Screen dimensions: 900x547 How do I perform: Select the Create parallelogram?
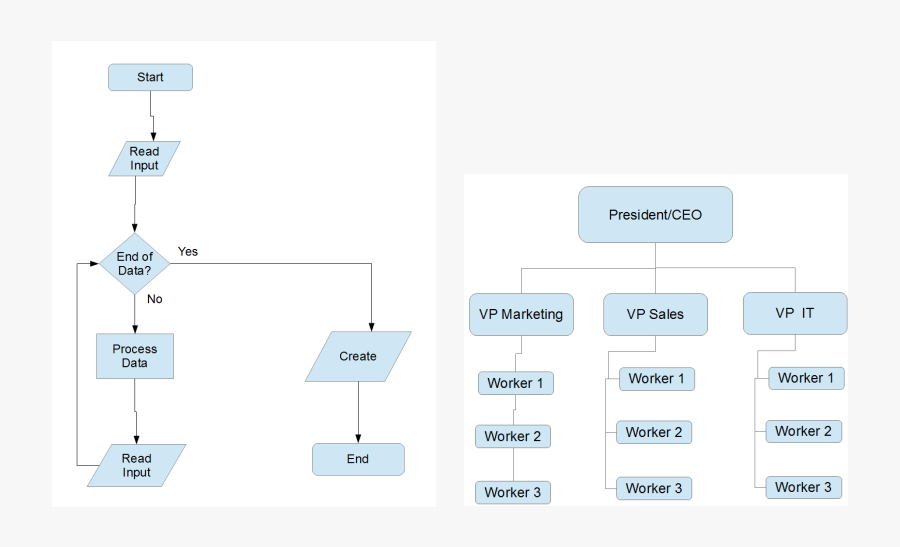[358, 356]
